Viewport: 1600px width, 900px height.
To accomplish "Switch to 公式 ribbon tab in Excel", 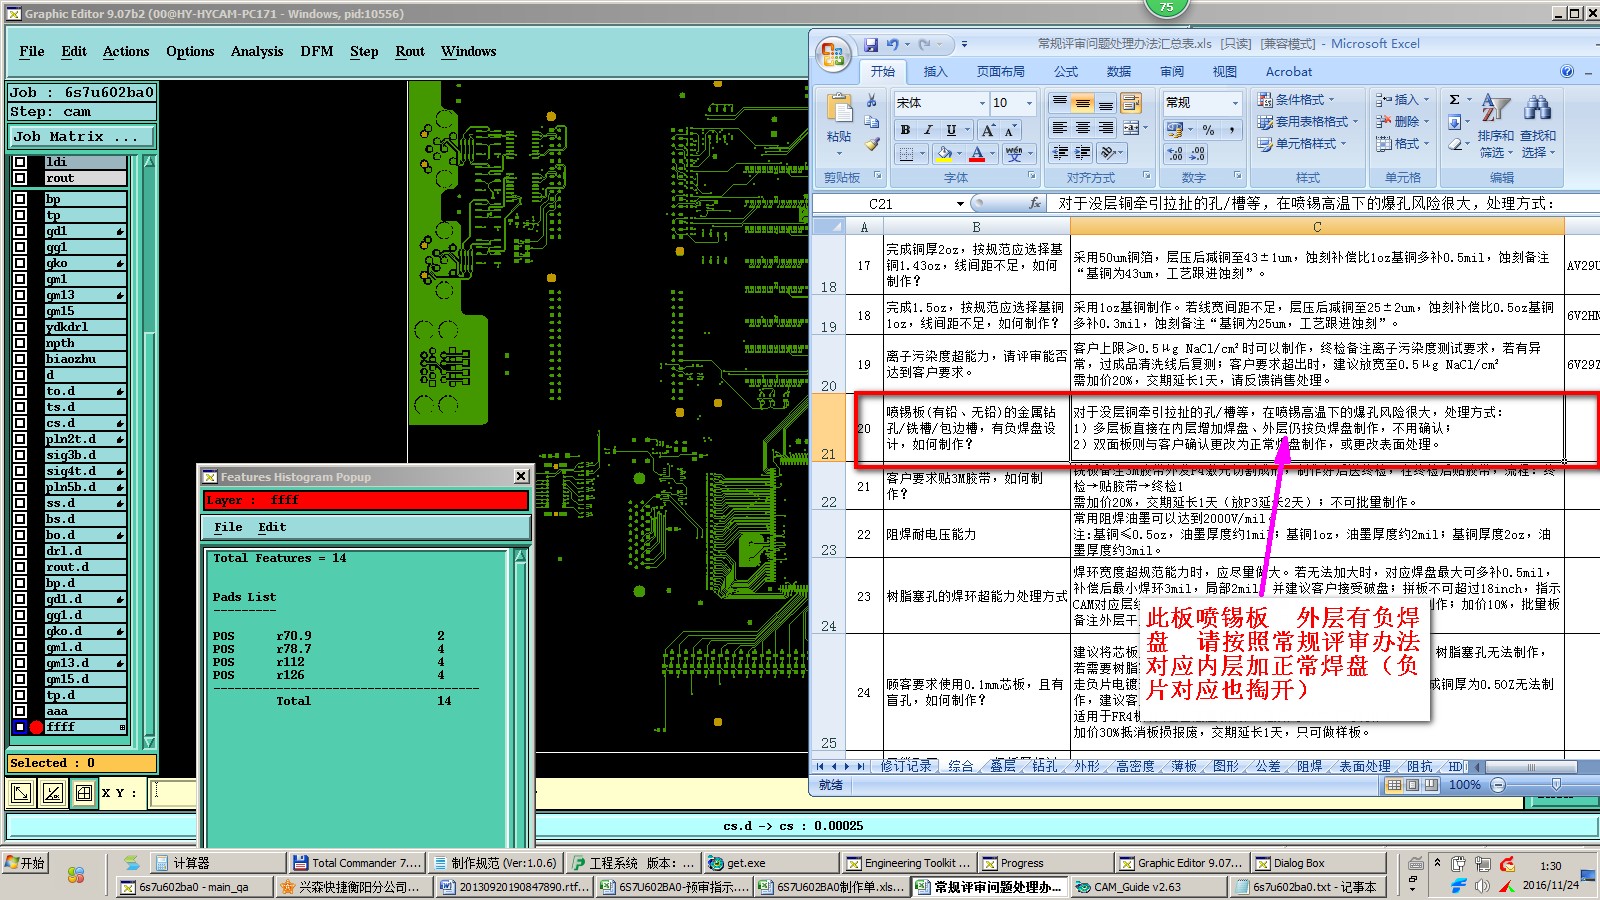I will click(1066, 72).
